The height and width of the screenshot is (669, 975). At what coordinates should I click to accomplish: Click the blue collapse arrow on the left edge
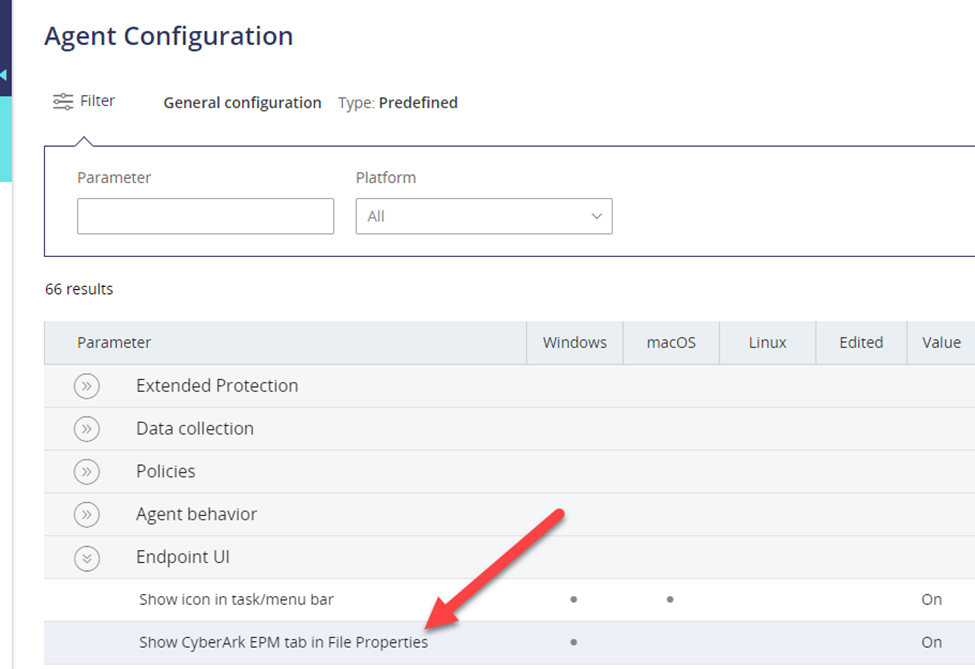[4, 75]
